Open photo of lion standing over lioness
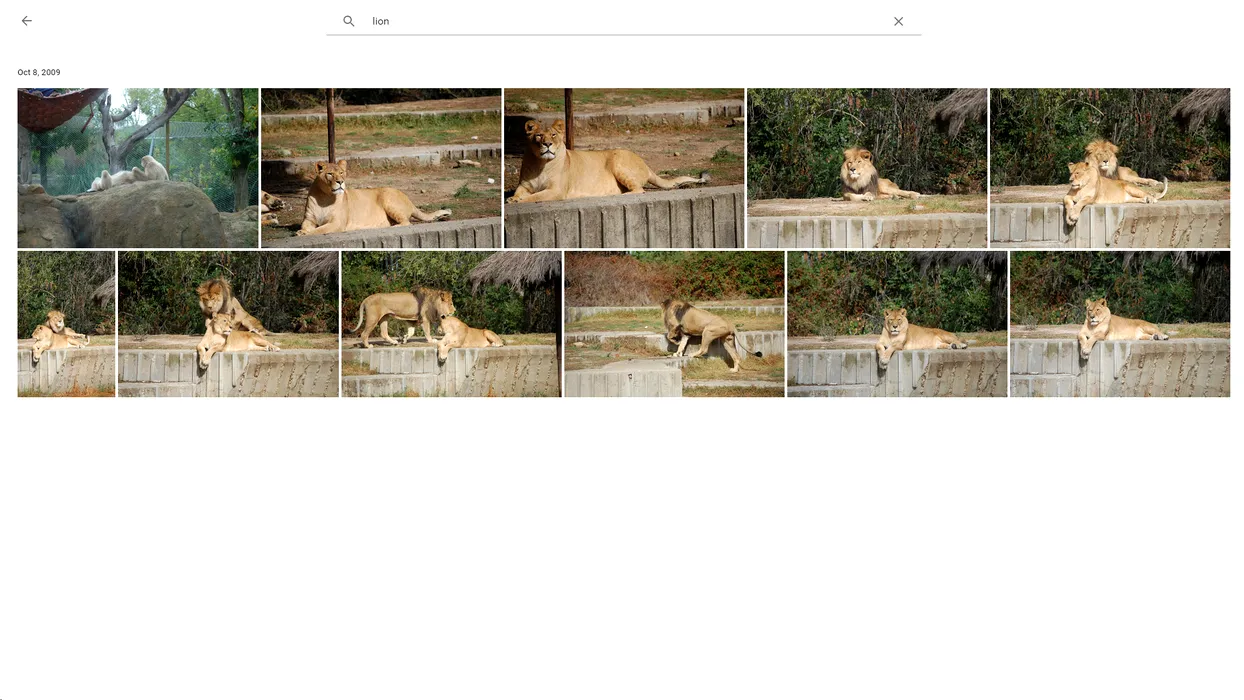Viewport: 1244px width, 700px height. [228, 323]
